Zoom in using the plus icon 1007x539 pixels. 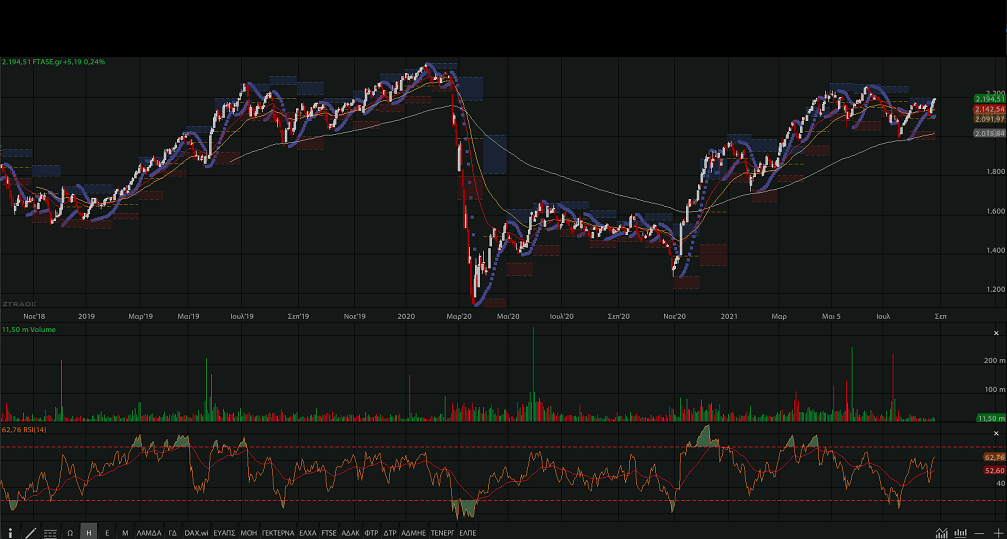[x=997, y=532]
